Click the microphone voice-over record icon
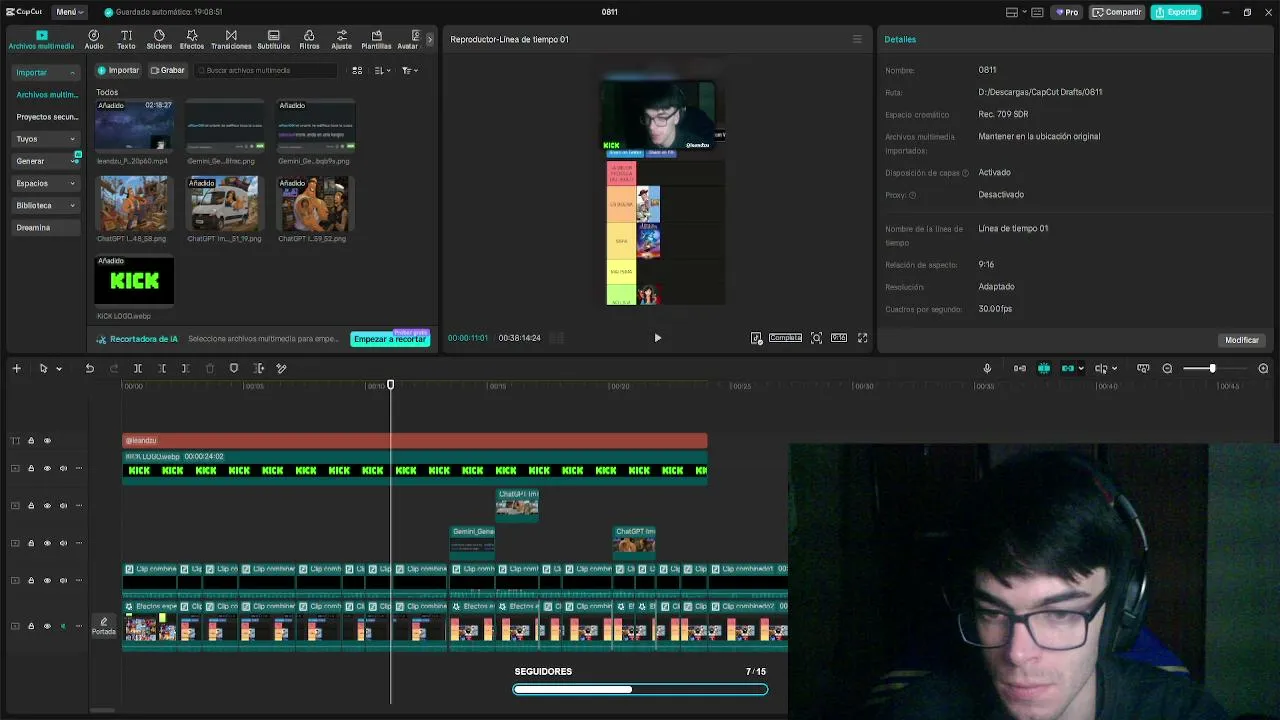The width and height of the screenshot is (1280, 720). pyautogui.click(x=987, y=369)
